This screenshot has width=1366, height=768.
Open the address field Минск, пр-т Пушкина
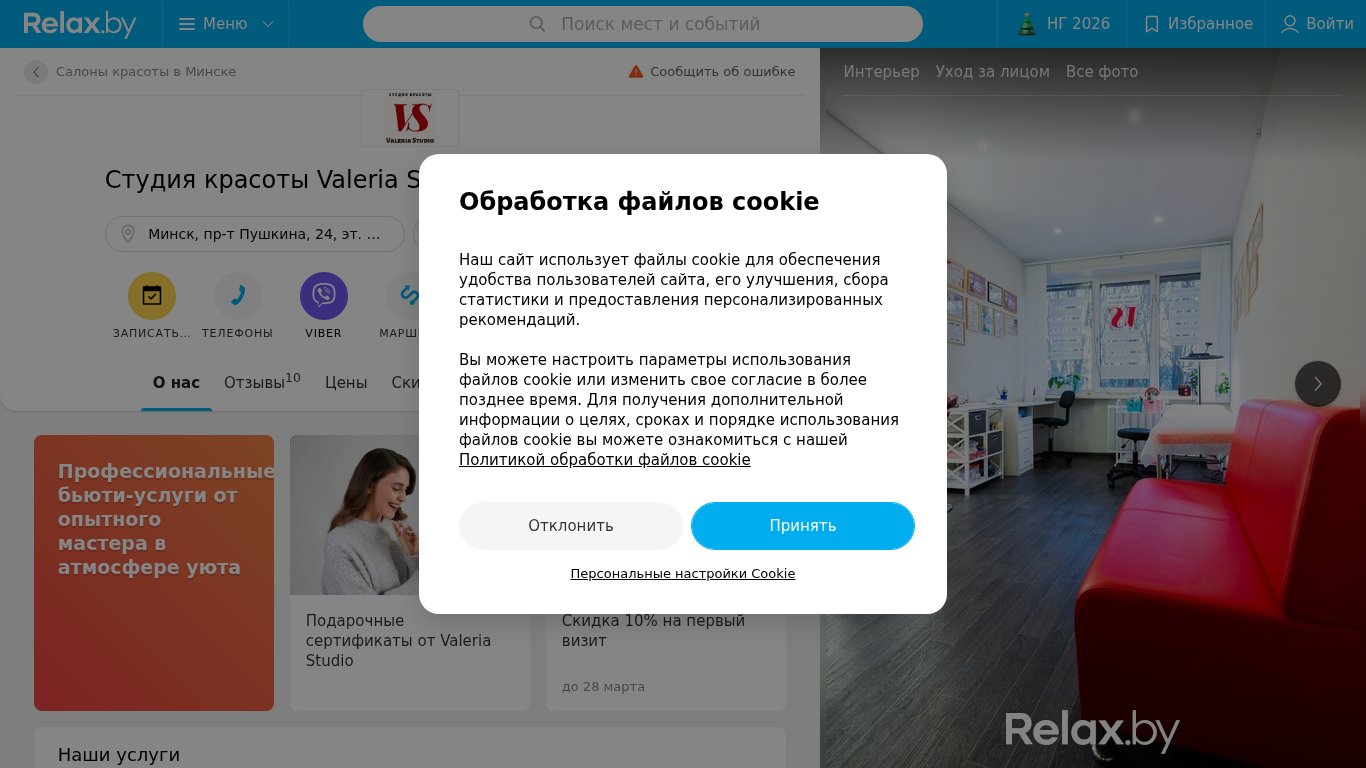pyautogui.click(x=255, y=234)
